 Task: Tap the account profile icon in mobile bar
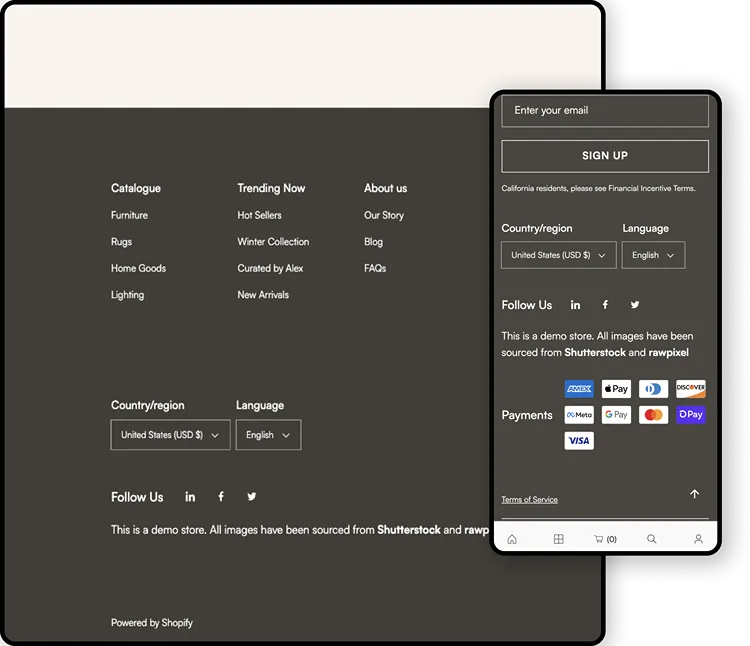[698, 539]
